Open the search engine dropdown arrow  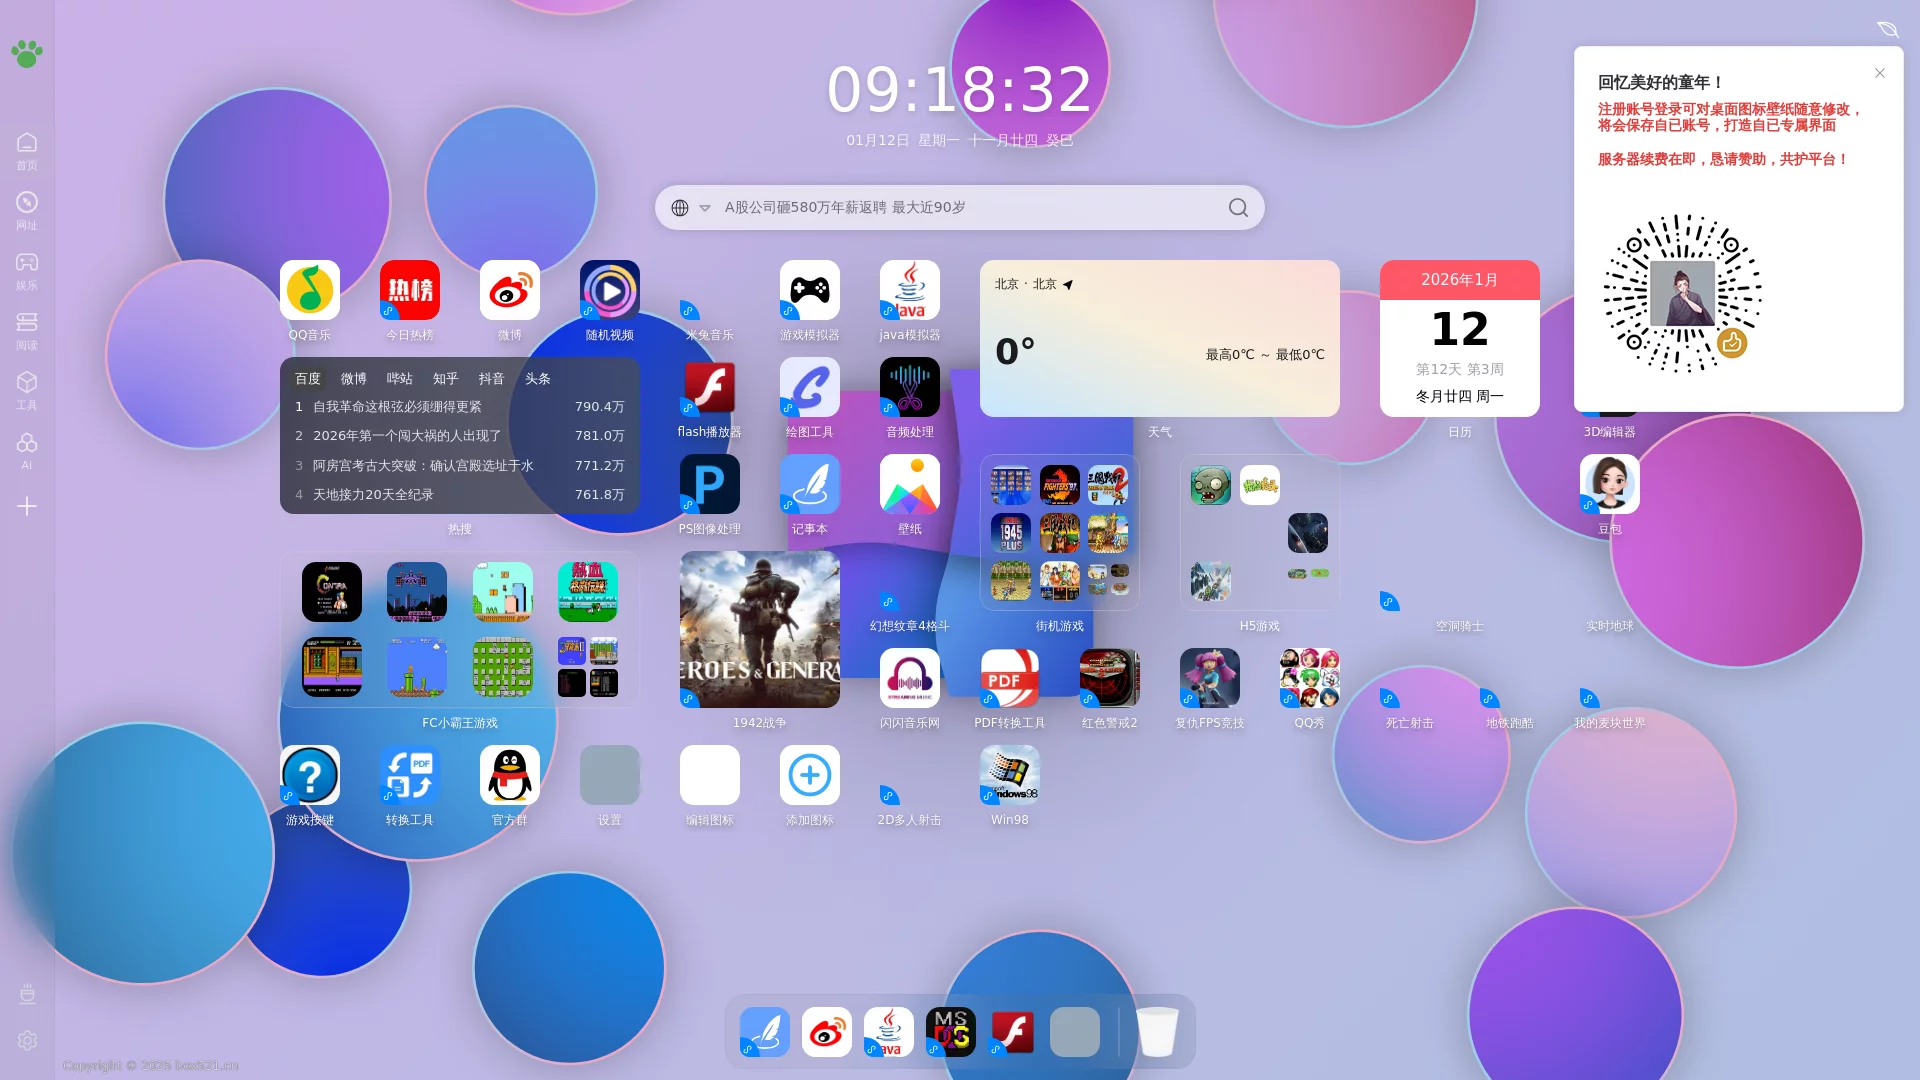point(705,208)
